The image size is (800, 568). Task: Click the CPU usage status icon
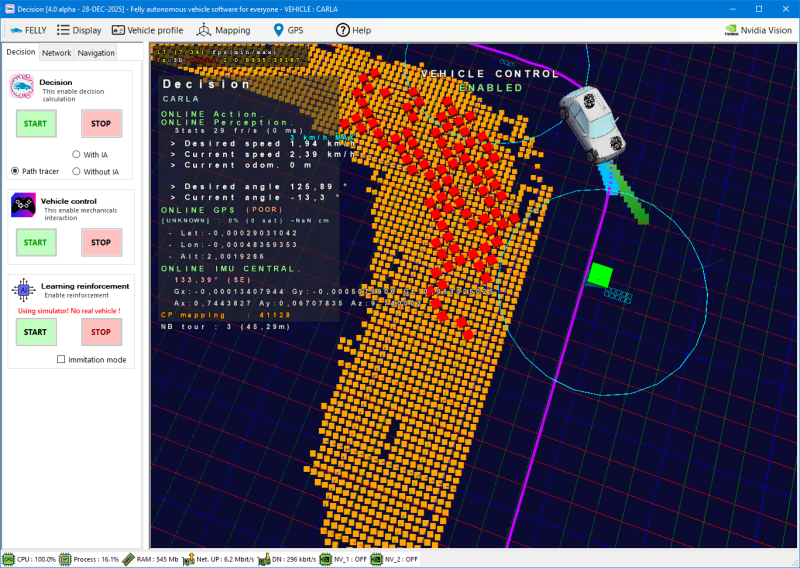pos(9,559)
